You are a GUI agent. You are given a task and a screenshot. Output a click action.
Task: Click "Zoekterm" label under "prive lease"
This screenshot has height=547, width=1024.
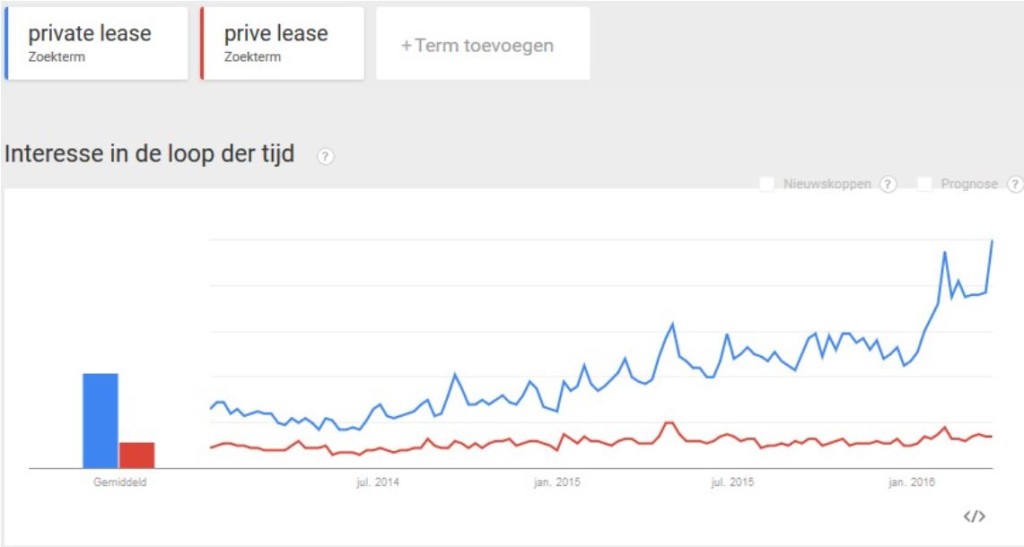252,57
